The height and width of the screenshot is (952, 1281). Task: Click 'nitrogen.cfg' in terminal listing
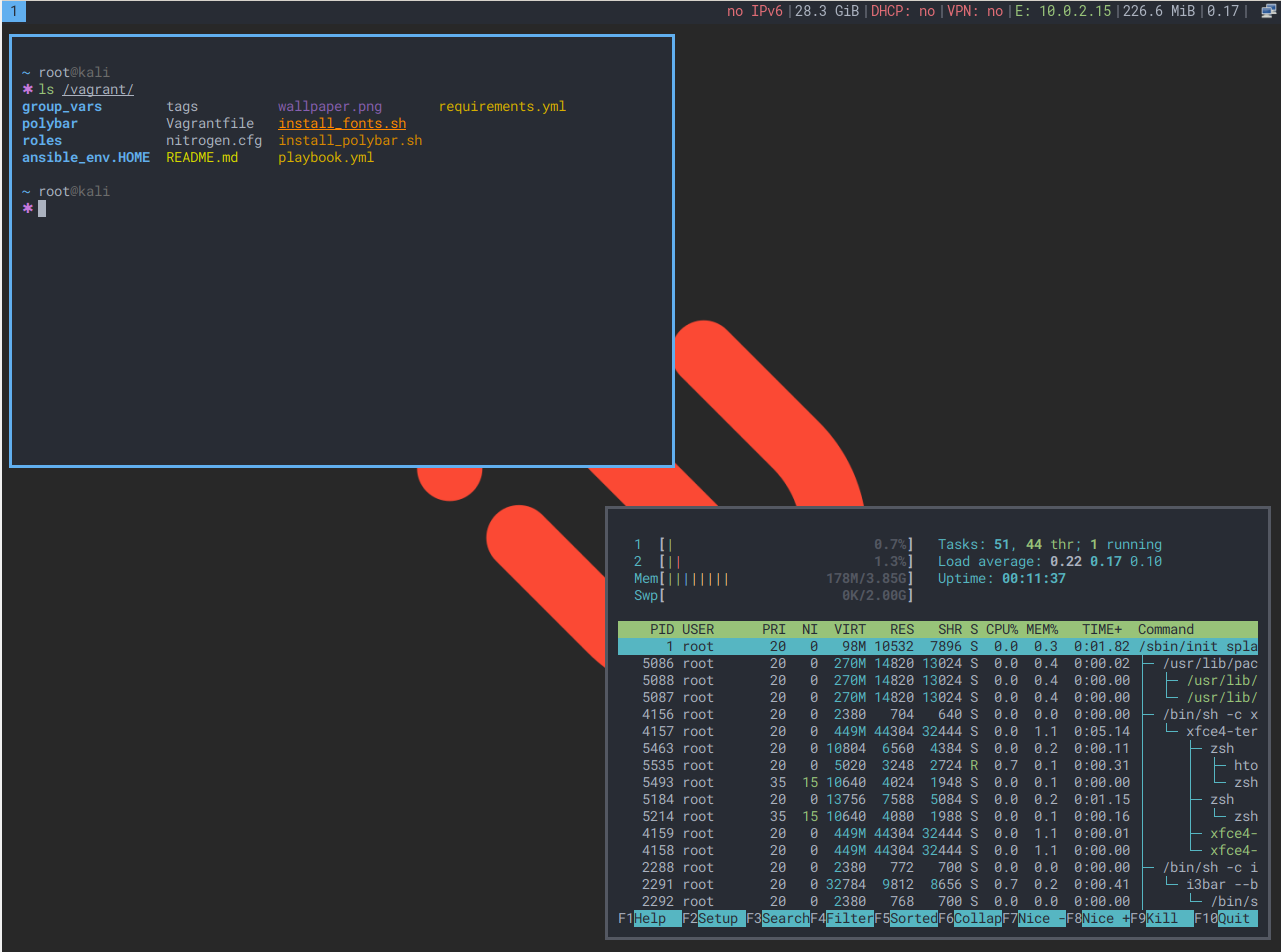pyautogui.click(x=214, y=140)
